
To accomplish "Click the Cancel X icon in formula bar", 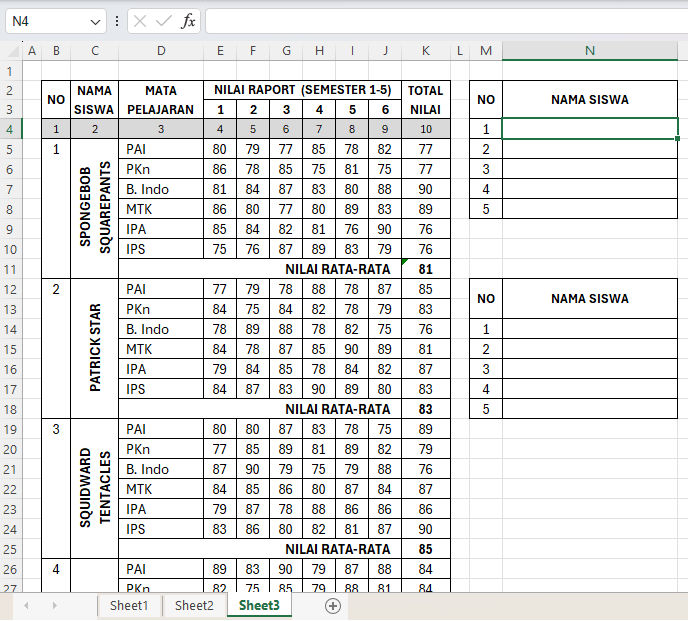I will (x=140, y=21).
